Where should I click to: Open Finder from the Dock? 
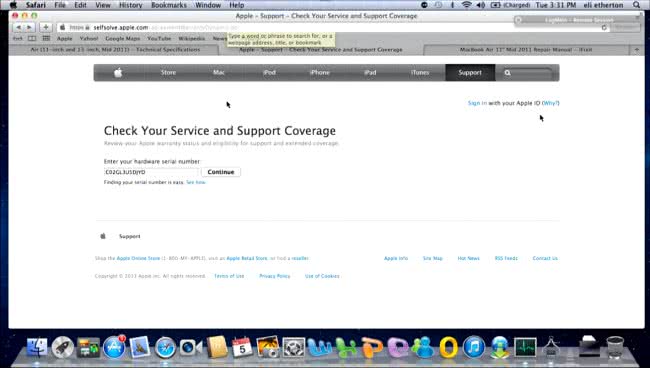pyautogui.click(x=37, y=347)
